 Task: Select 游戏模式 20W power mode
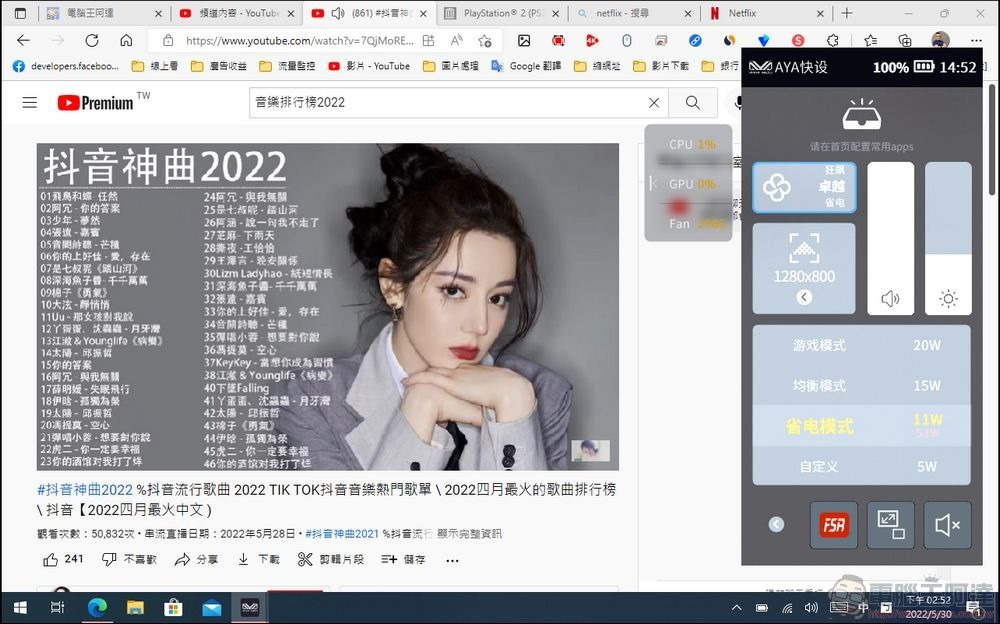click(x=862, y=345)
